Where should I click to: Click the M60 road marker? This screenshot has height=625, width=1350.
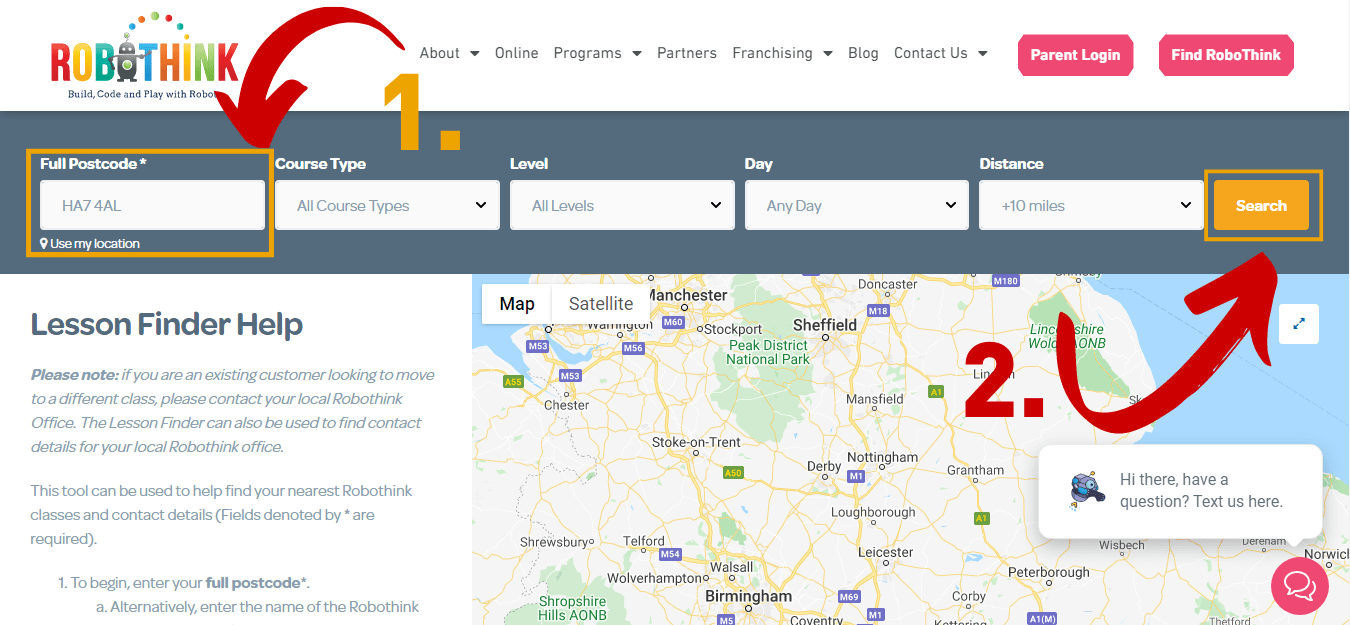(x=673, y=322)
